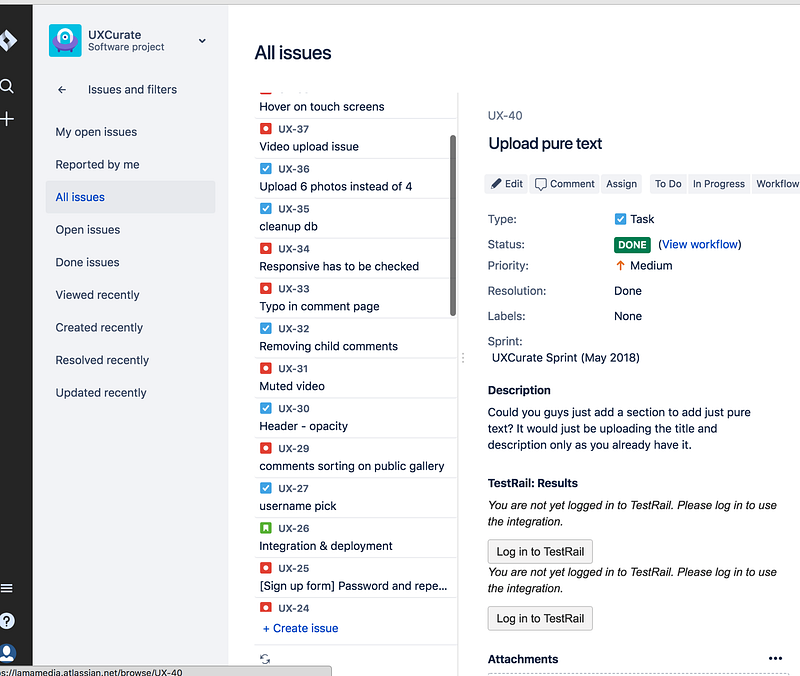Click the refresh icon below issue list

(265, 659)
